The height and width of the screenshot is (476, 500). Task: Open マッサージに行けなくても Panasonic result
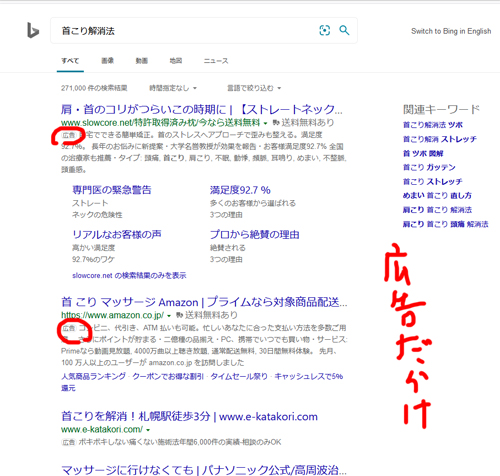204,470
